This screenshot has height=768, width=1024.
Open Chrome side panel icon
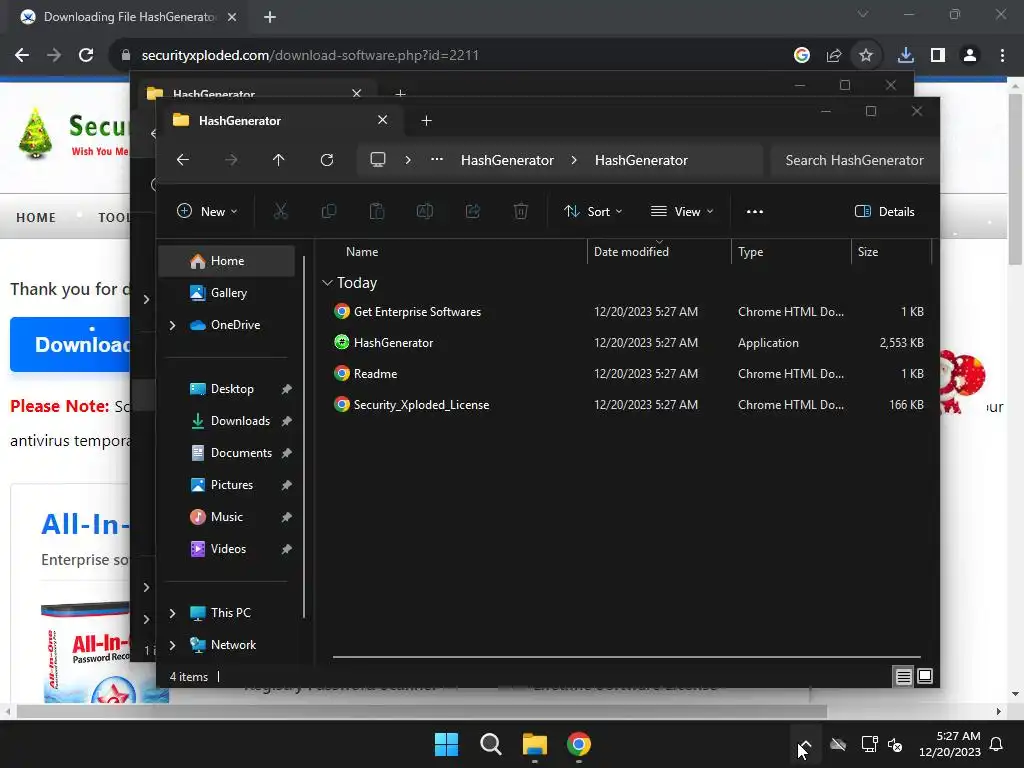(x=938, y=56)
